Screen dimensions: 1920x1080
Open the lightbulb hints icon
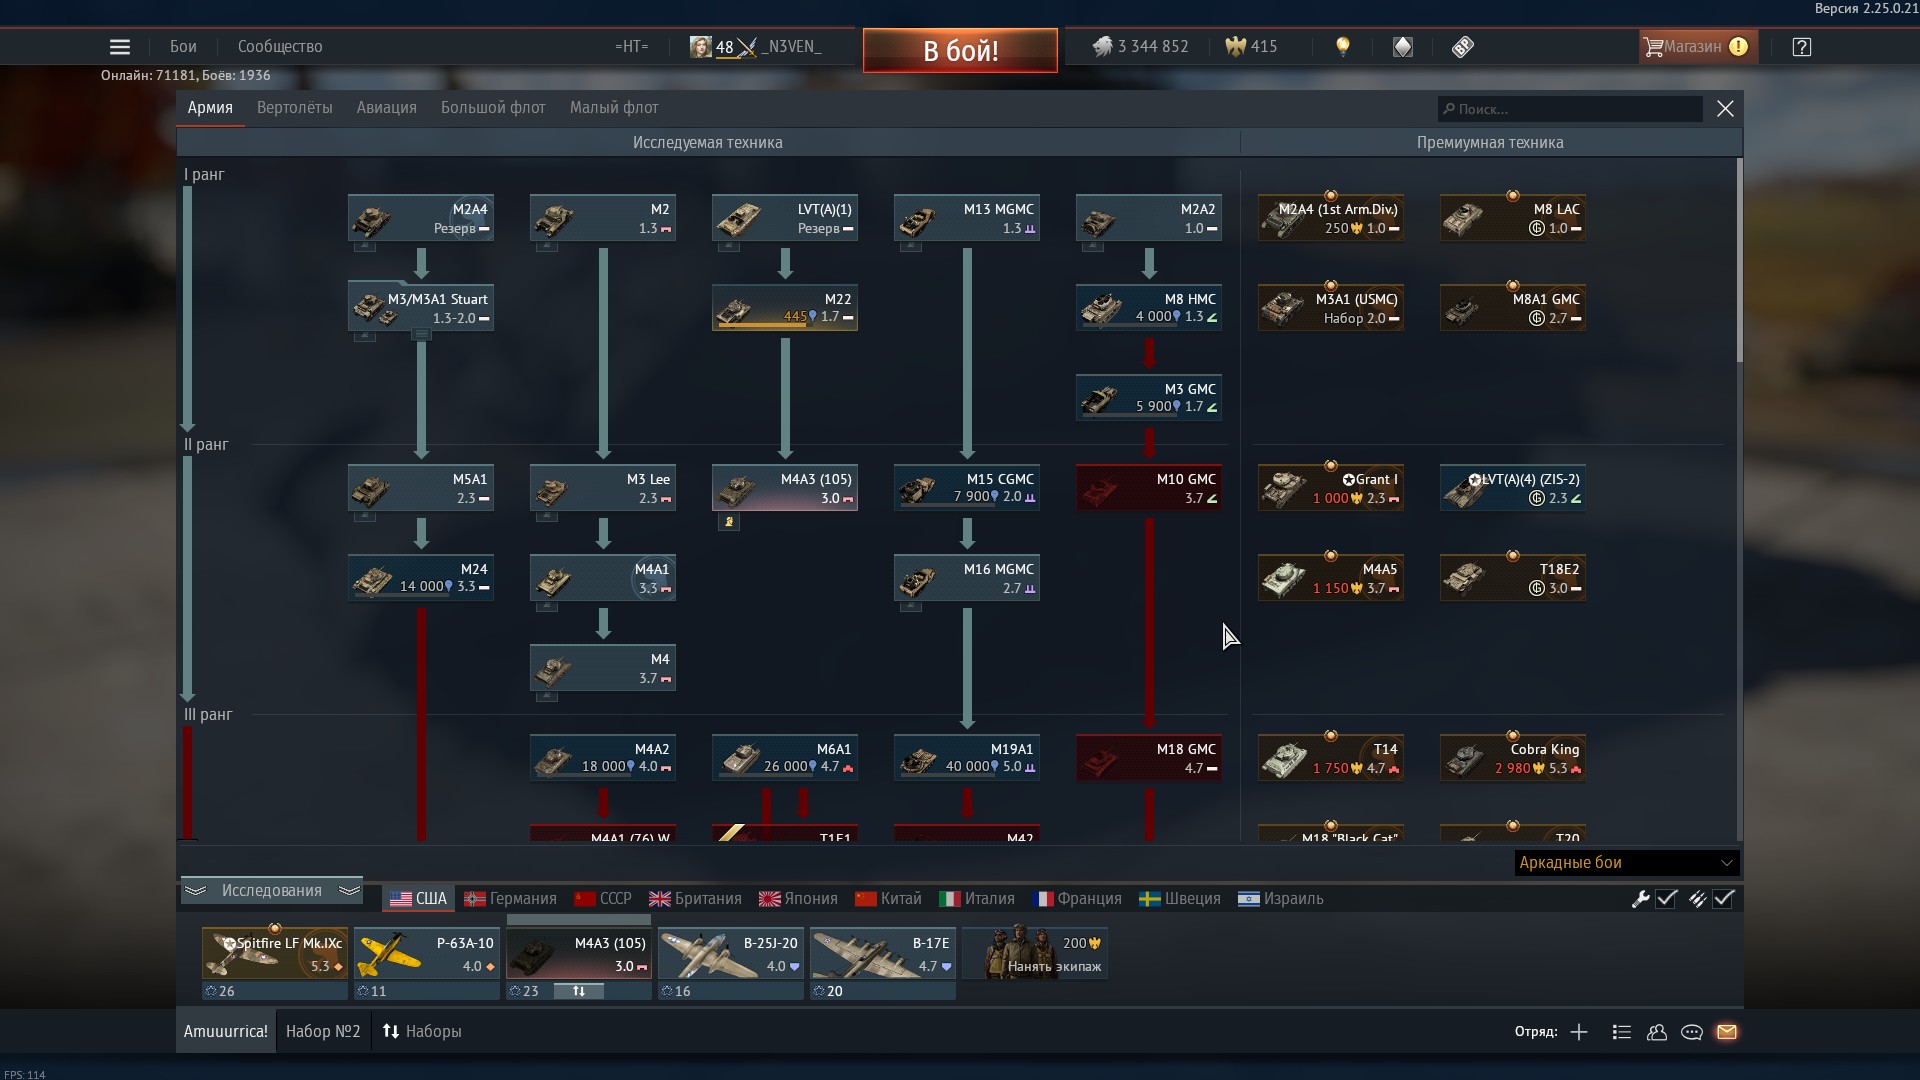(1343, 47)
